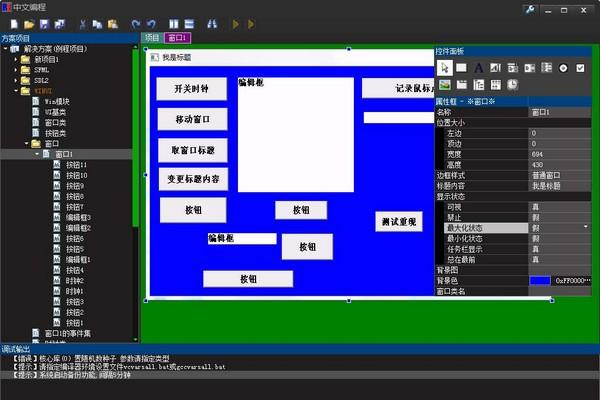Image resolution: width=600 pixels, height=400 pixels.
Task: Expand the SDL2 folder node
Action: [16, 81]
